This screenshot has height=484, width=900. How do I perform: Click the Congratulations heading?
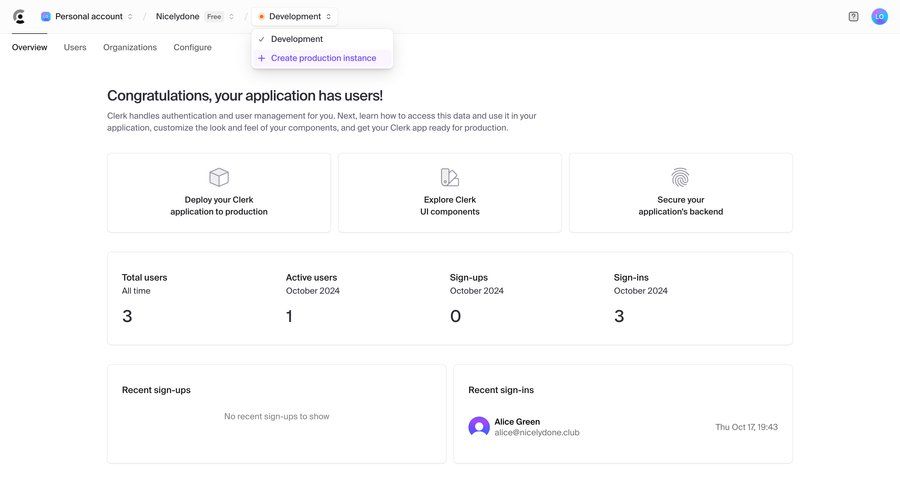245,95
